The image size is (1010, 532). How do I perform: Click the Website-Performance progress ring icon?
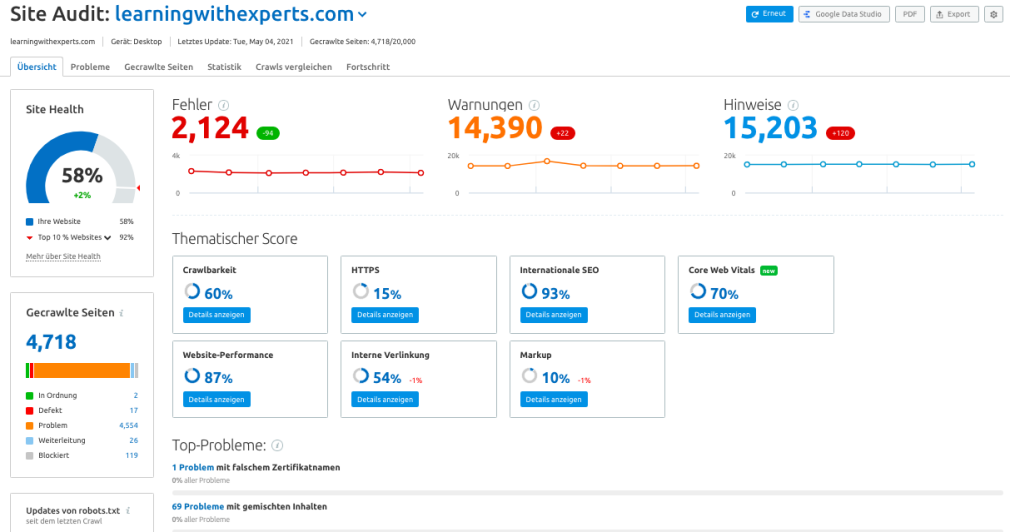tap(192, 375)
